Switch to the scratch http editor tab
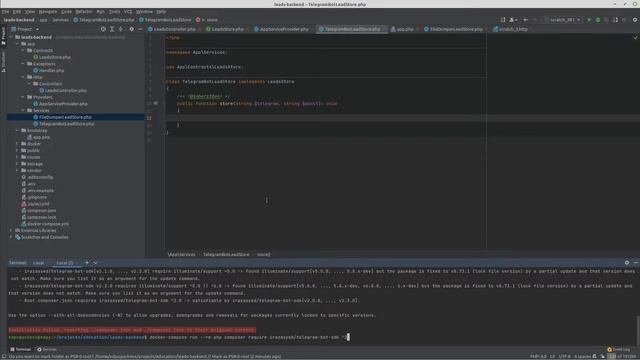The height and width of the screenshot is (360, 640). [512, 29]
